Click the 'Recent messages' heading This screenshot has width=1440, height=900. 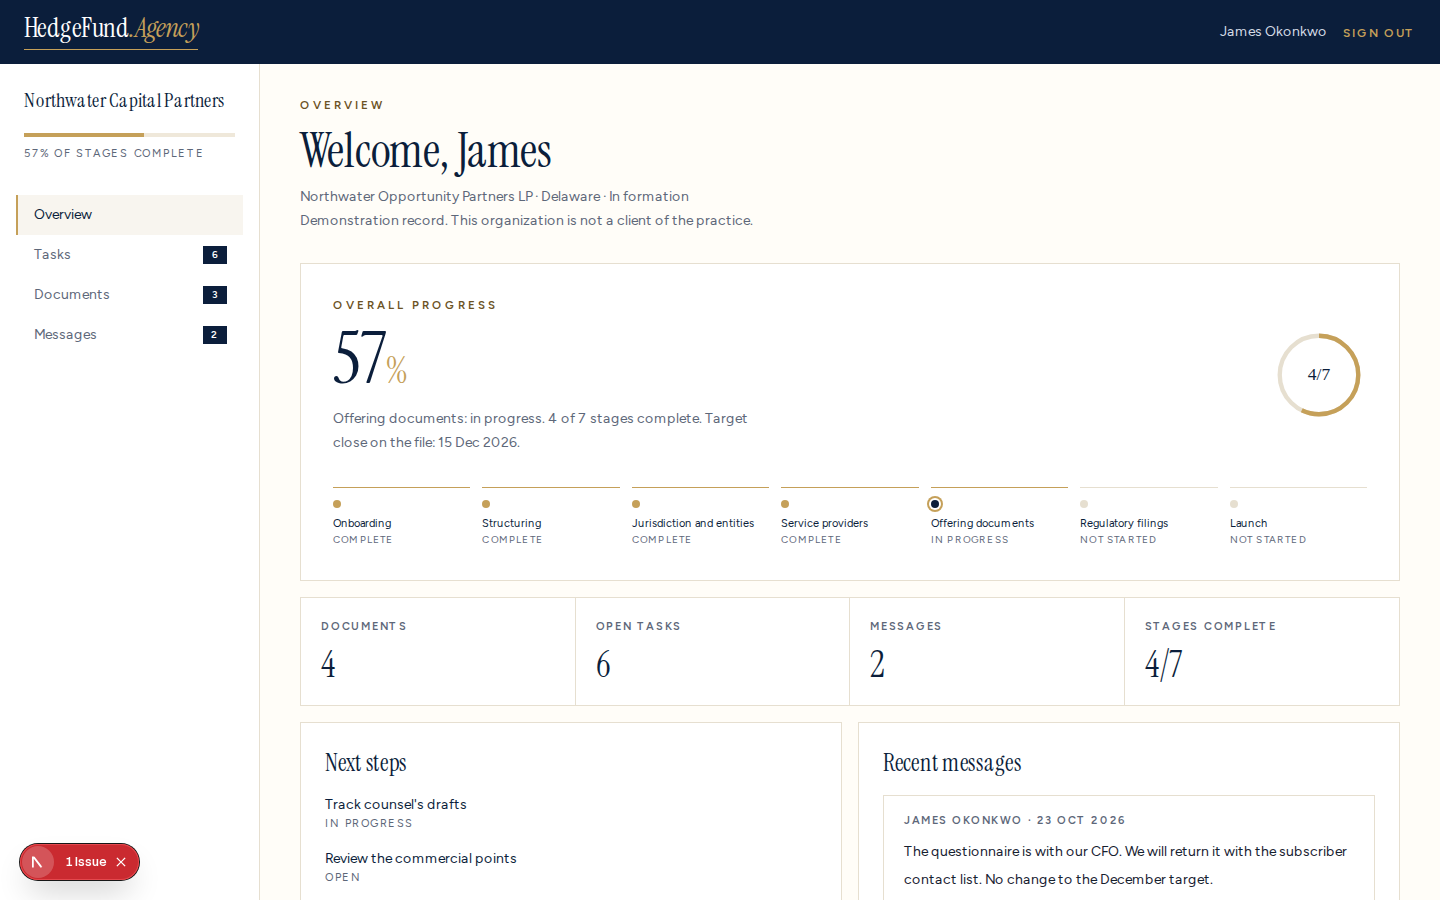tap(952, 763)
